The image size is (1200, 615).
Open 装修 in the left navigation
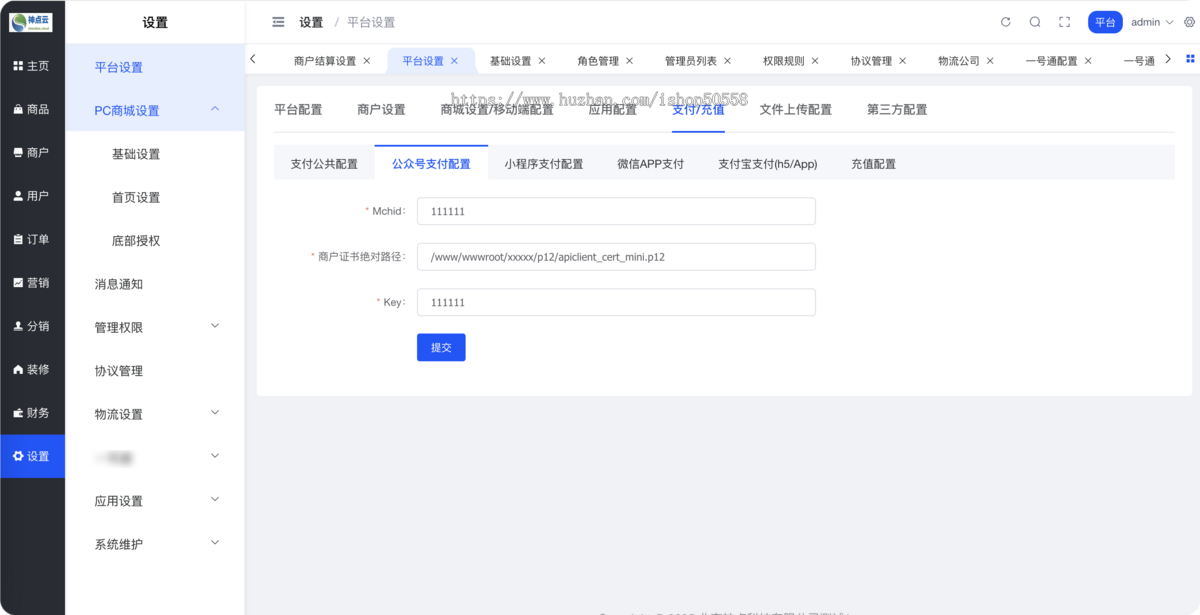coord(32,369)
